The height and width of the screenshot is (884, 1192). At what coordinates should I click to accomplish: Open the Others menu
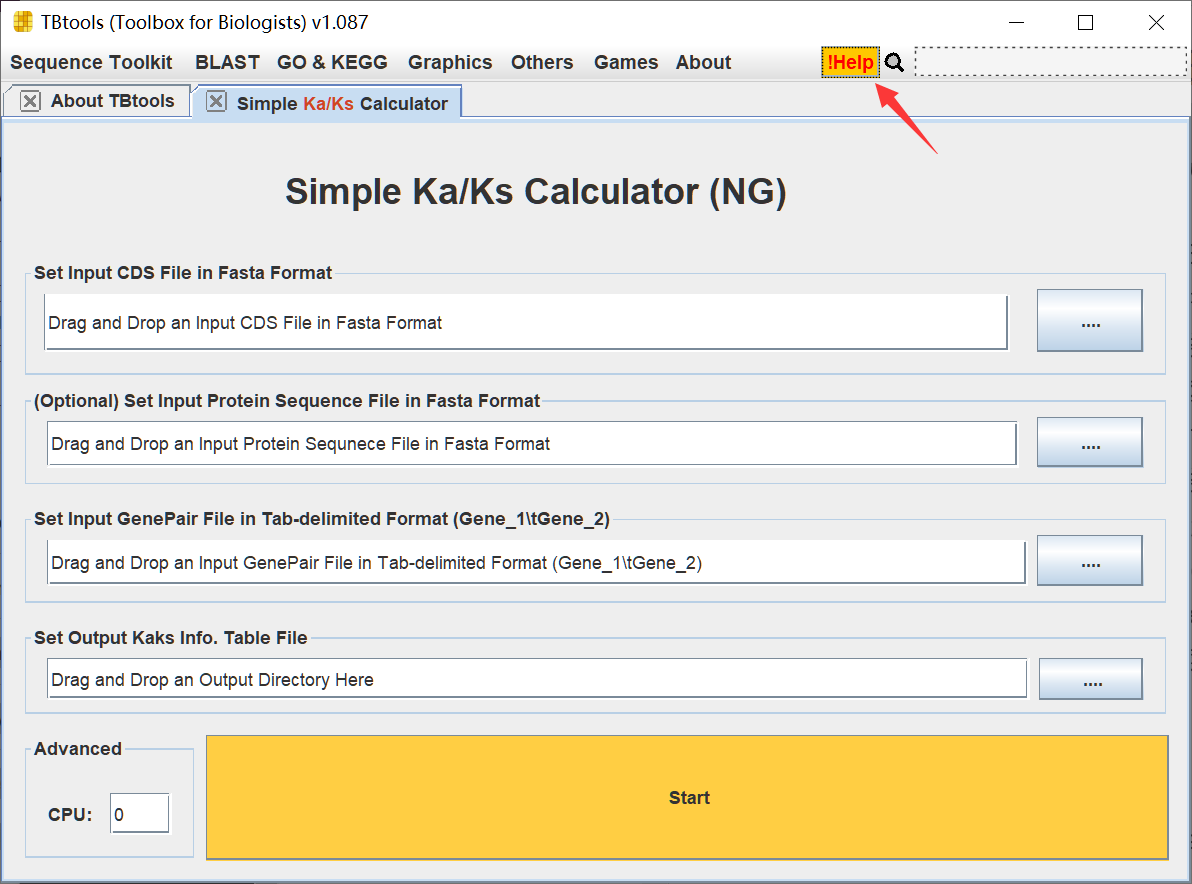coord(542,62)
